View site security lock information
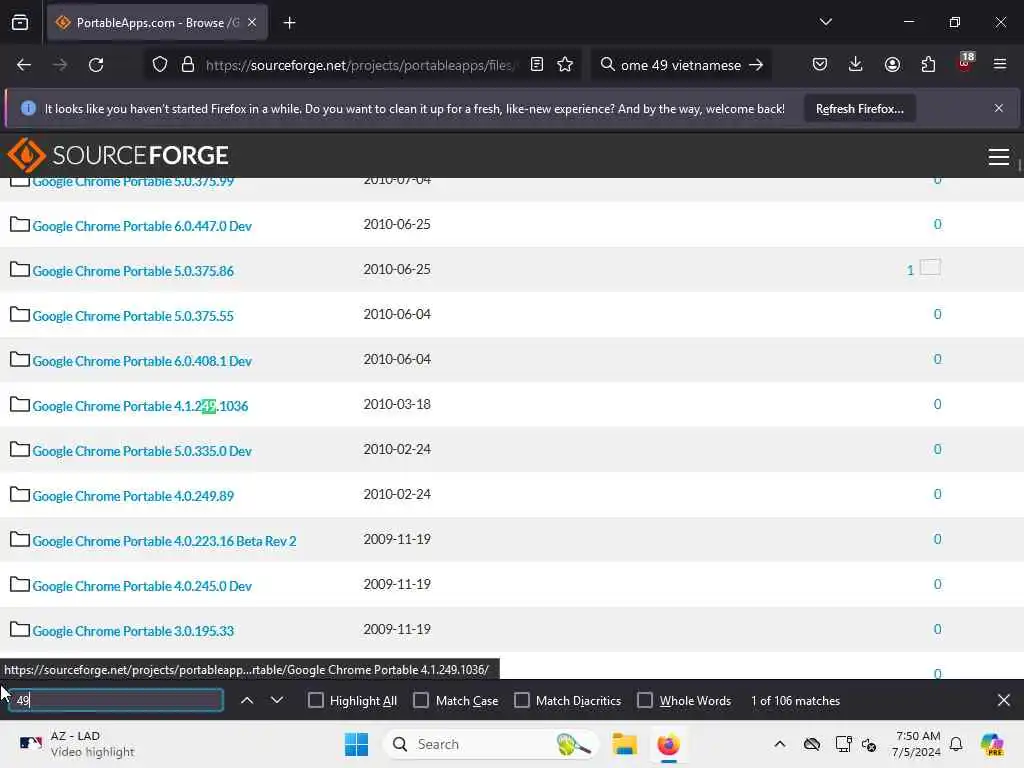Screen dimensions: 1024x768 pyautogui.click(x=188, y=65)
